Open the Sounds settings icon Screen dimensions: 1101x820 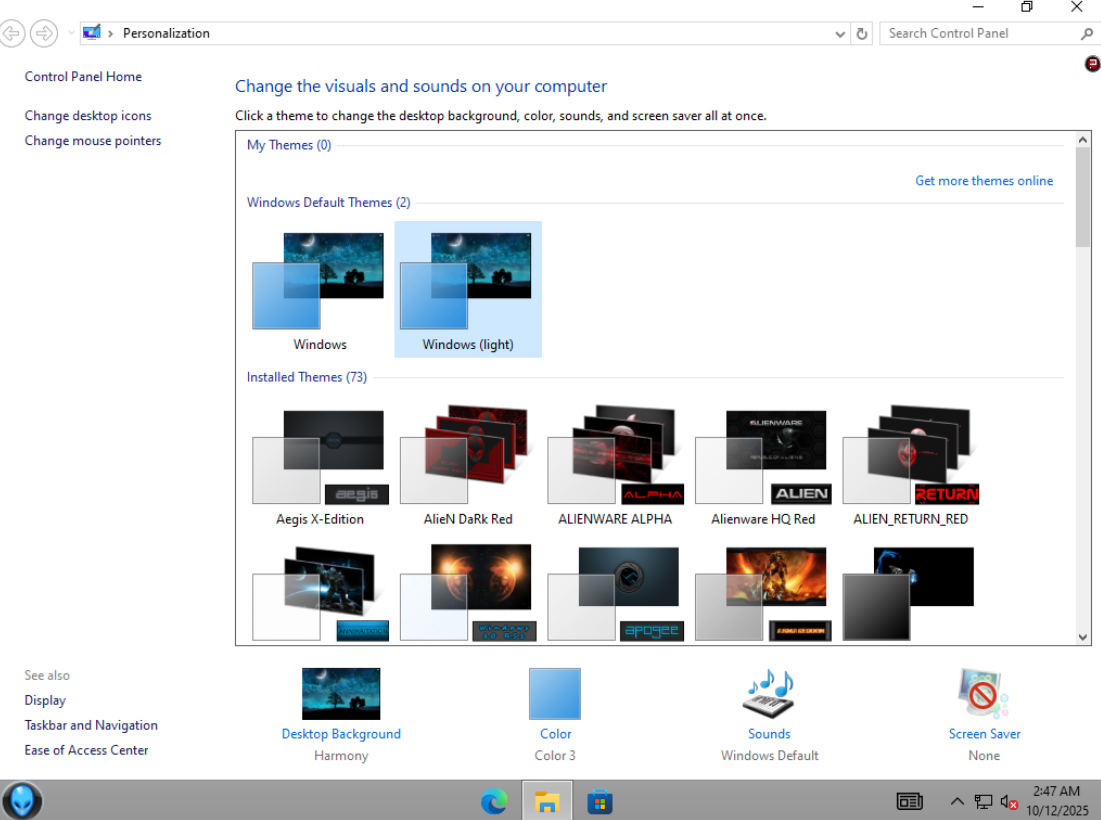769,694
